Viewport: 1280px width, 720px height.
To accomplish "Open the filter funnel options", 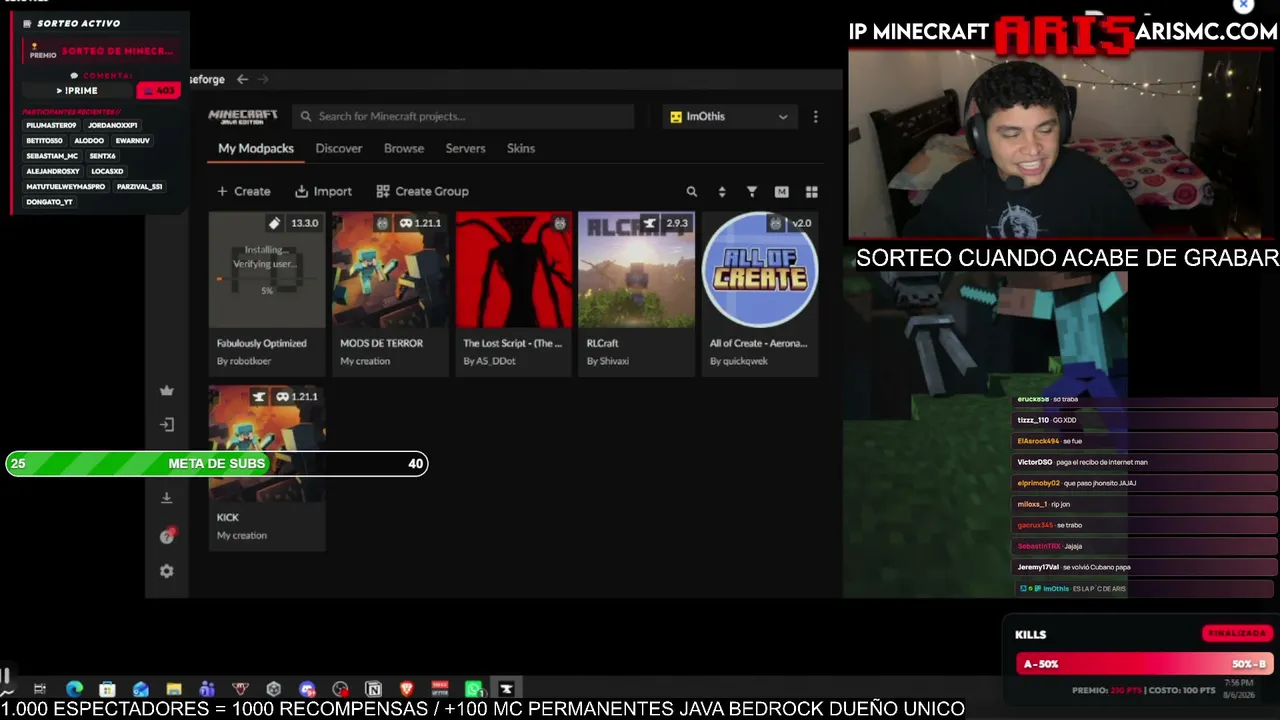I will tap(752, 191).
